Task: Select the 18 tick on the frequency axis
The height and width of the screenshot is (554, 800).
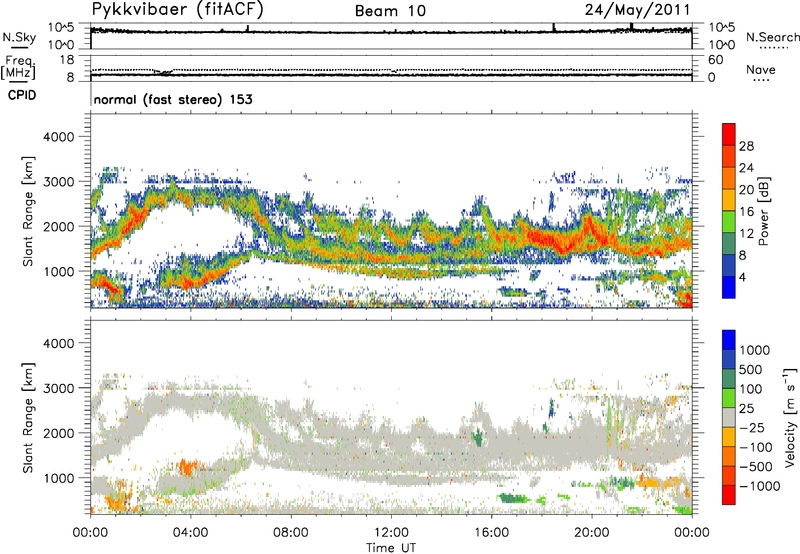Action: point(67,60)
